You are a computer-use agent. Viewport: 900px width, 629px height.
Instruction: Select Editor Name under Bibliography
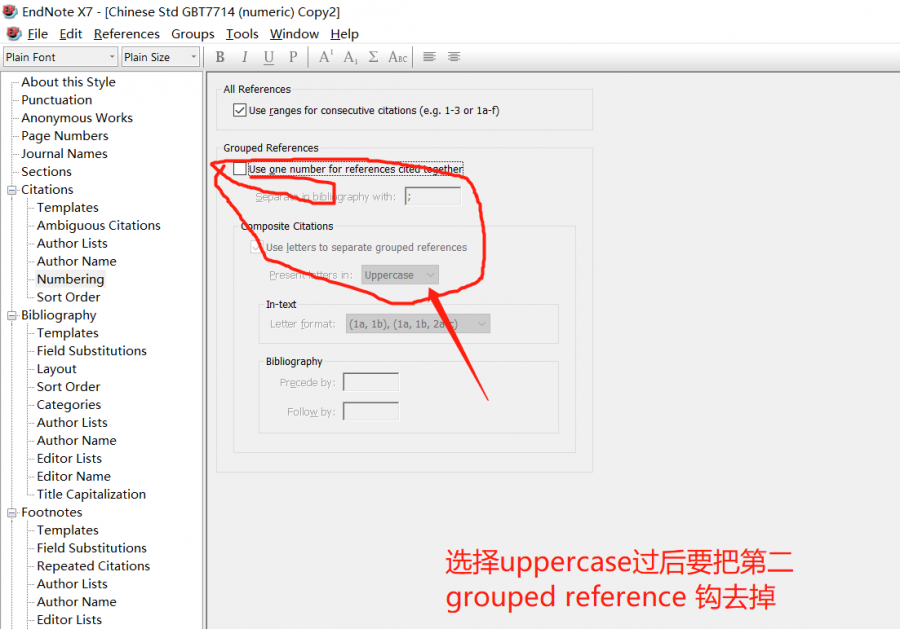(74, 476)
